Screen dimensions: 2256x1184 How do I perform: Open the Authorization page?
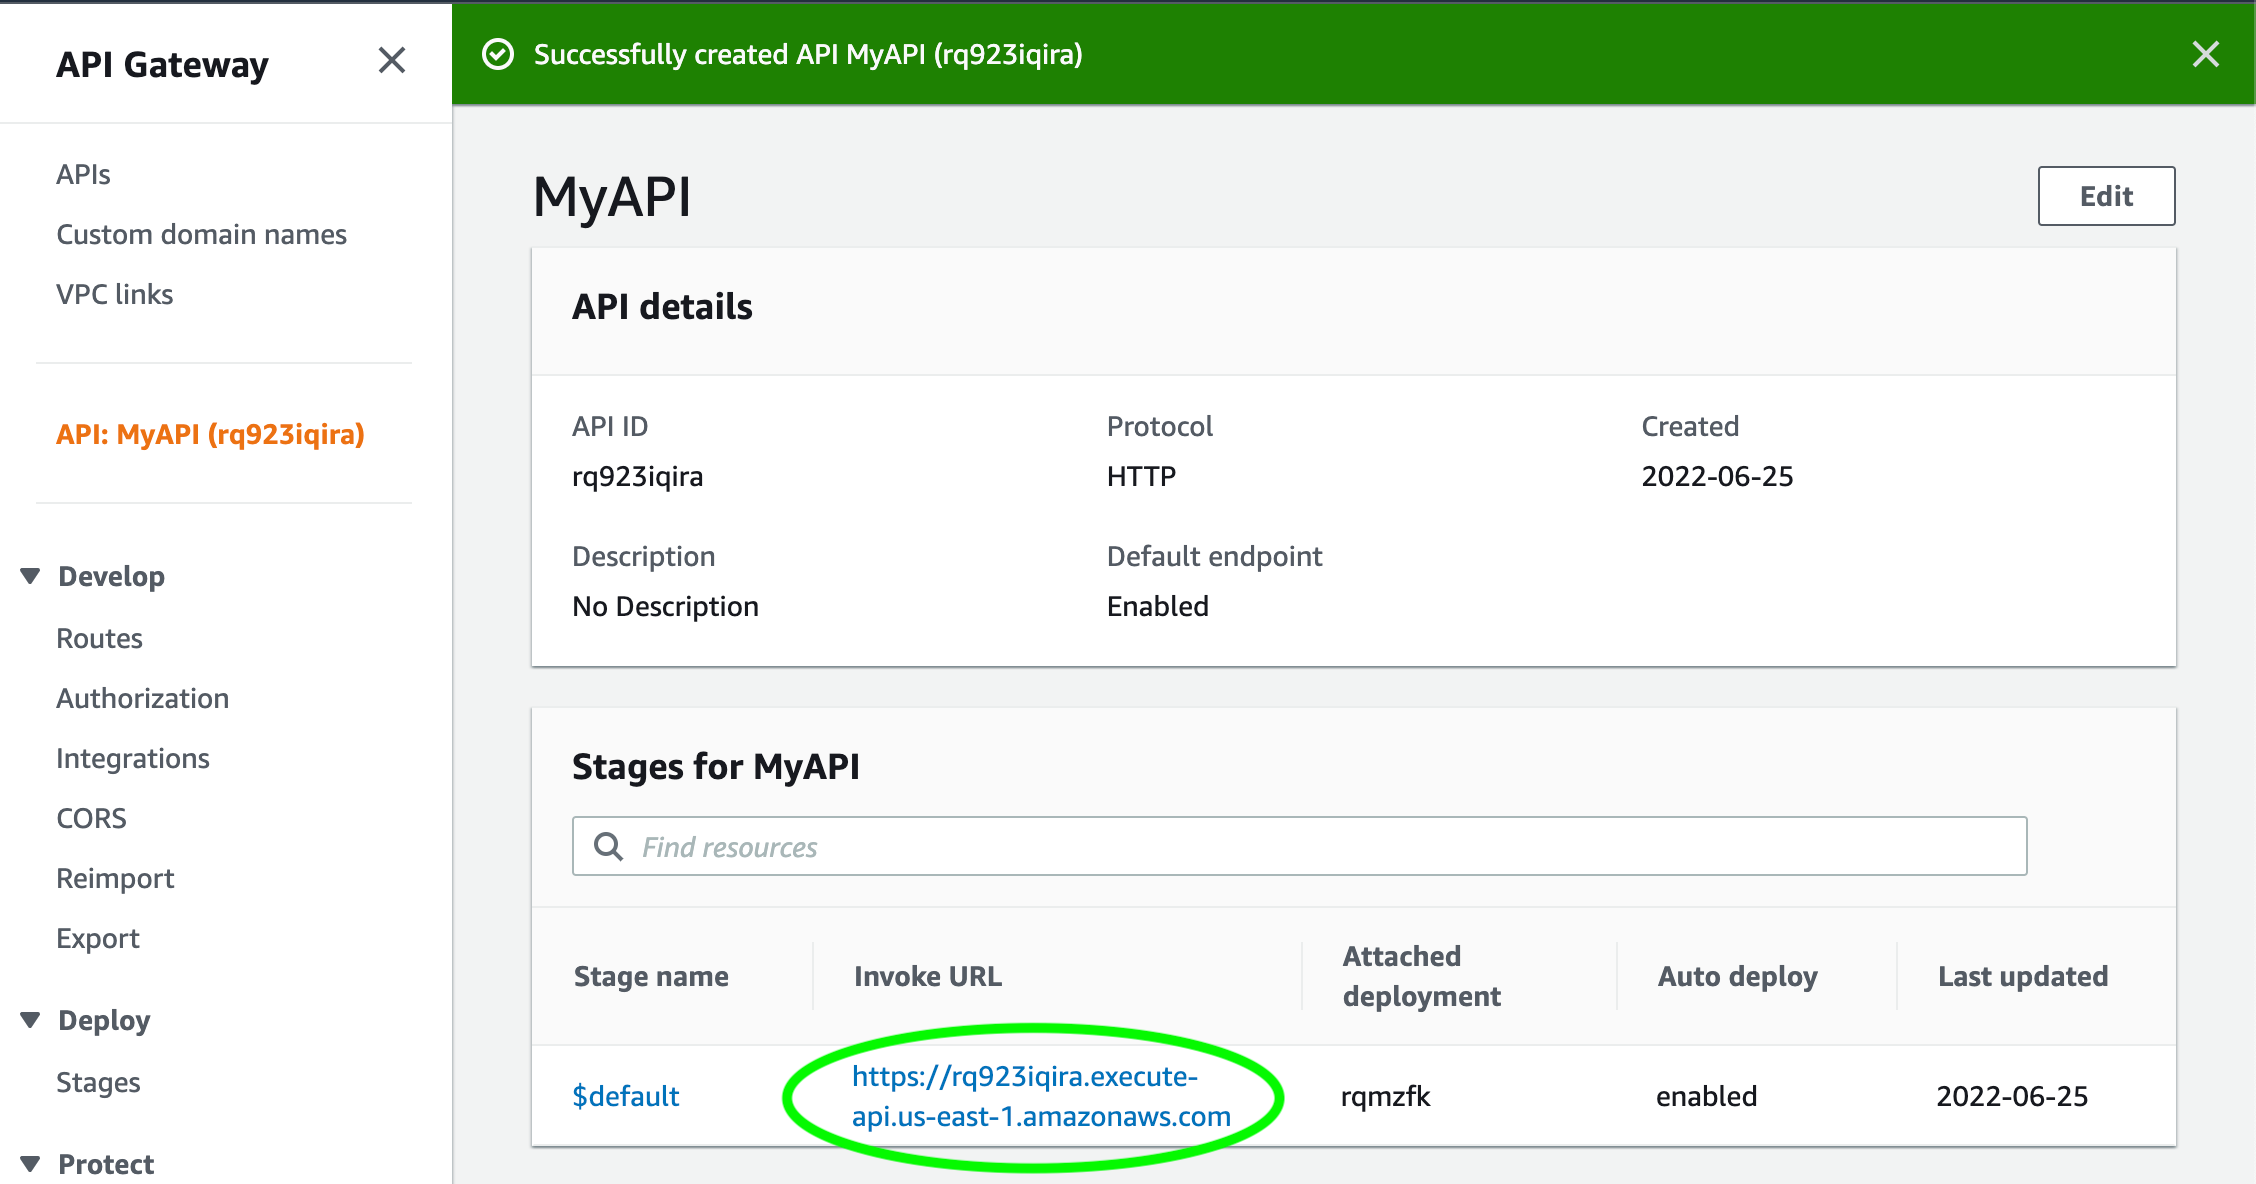[x=142, y=698]
